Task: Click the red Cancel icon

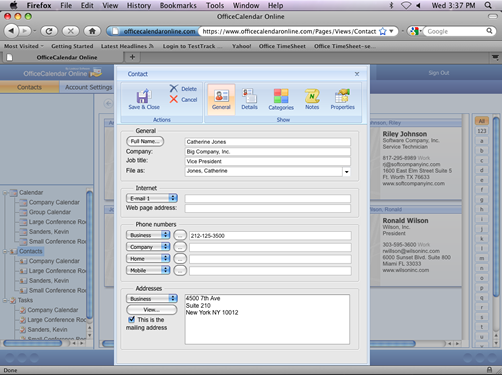Action: tap(174, 99)
